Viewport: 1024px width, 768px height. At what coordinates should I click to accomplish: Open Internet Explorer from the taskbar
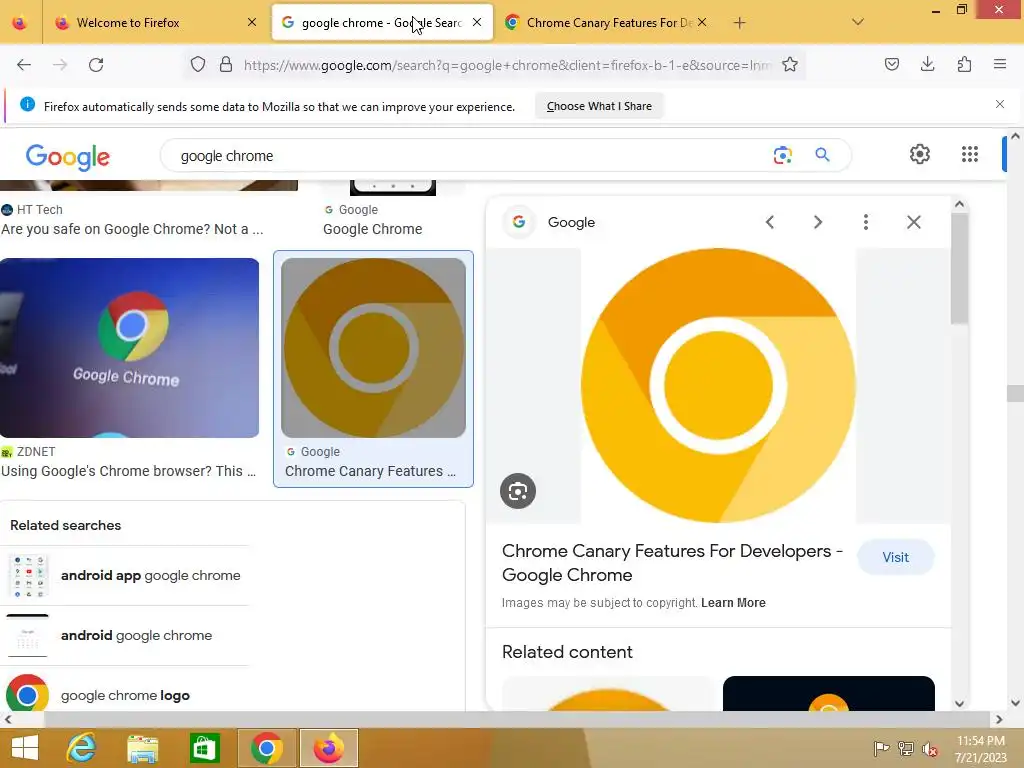[x=81, y=748]
